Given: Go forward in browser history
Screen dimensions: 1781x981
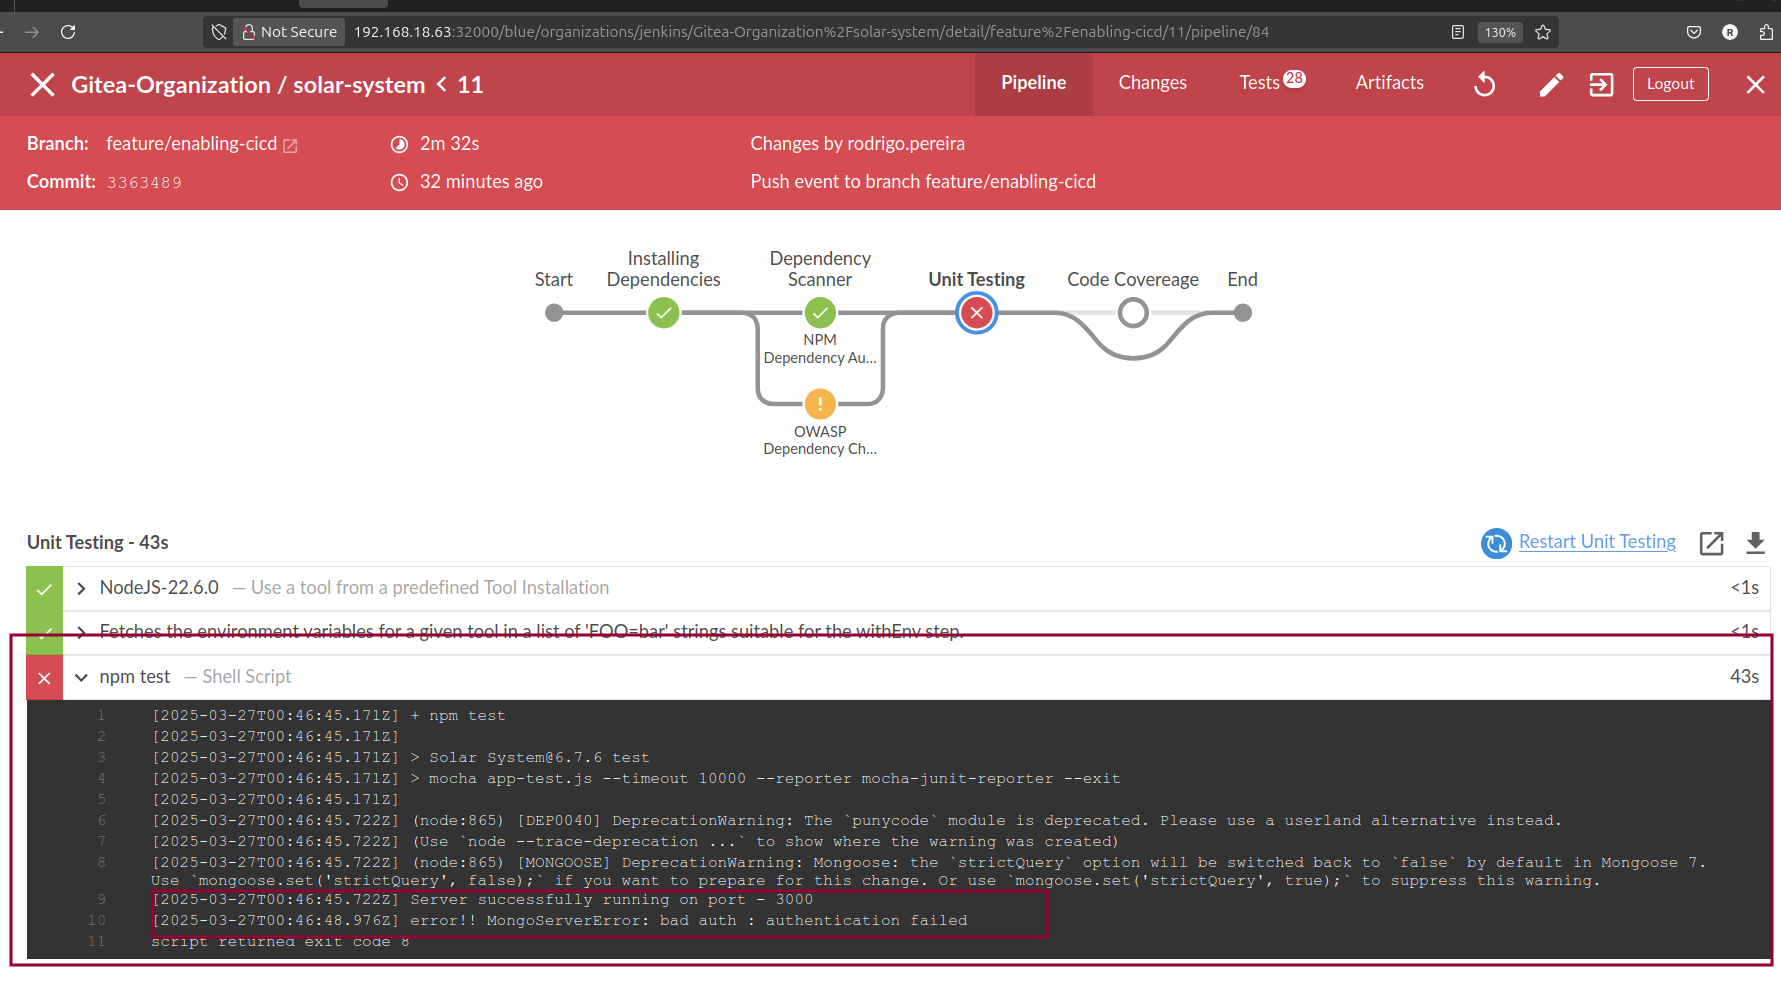Looking at the screenshot, I should [x=32, y=32].
